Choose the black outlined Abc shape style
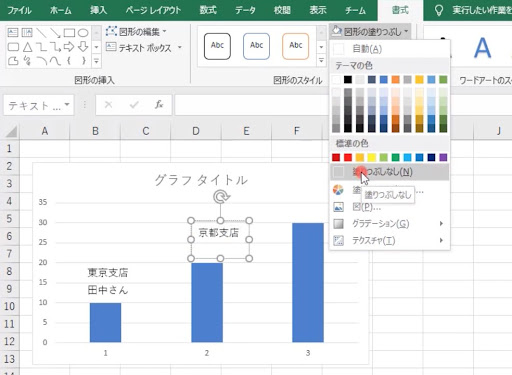512x375 pixels. 217,46
